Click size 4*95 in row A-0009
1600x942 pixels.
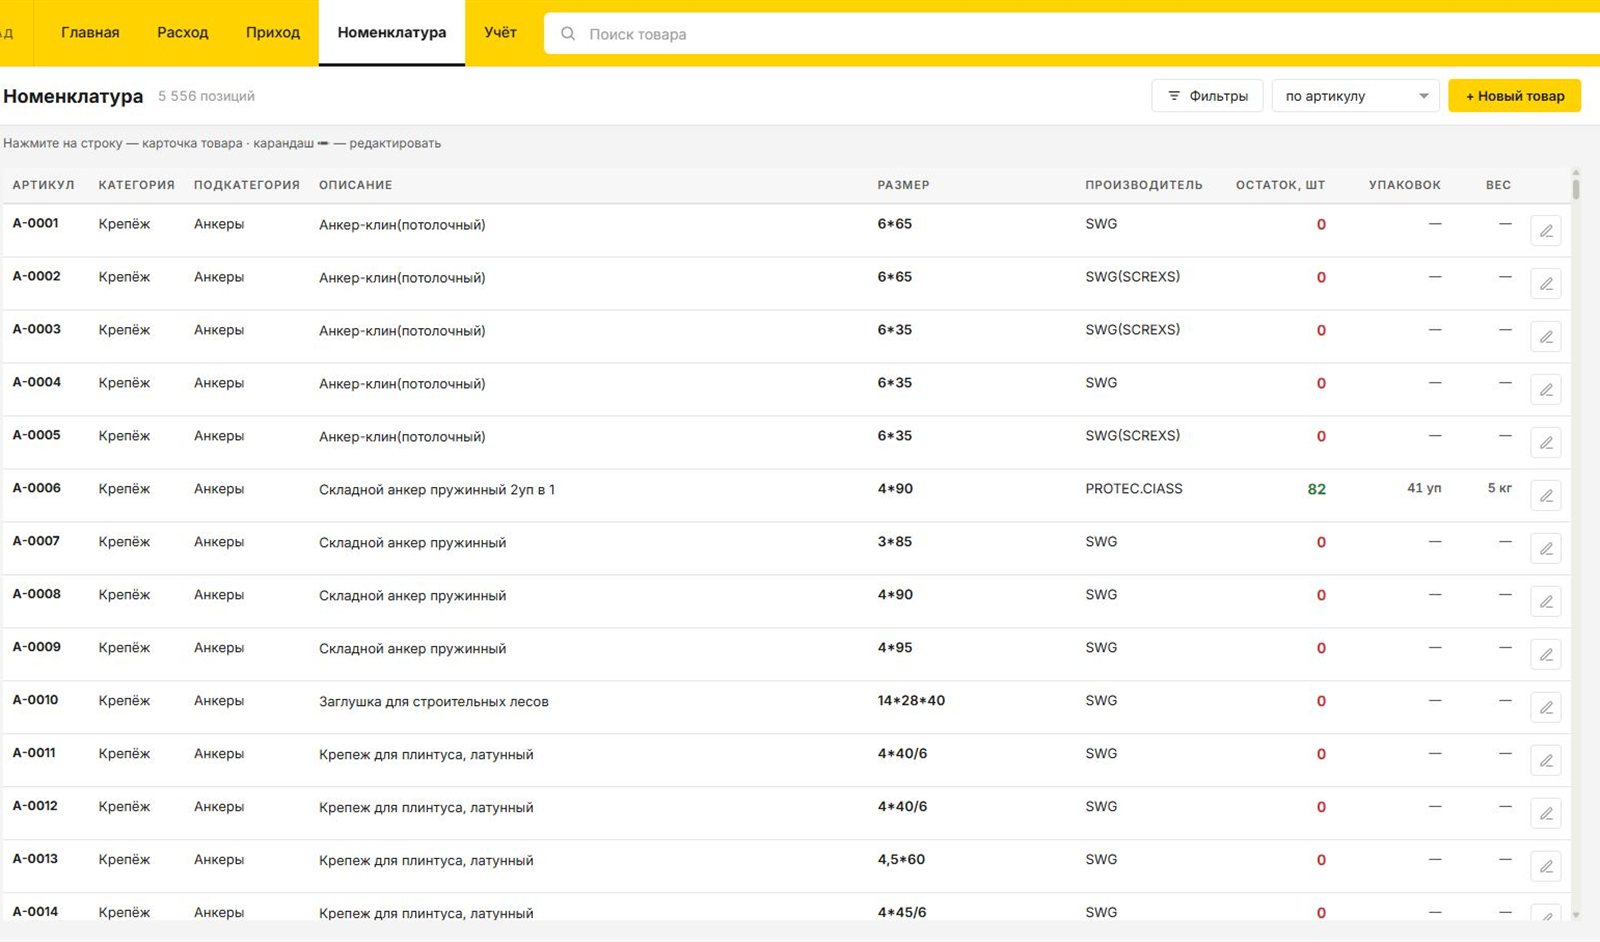[x=894, y=647]
